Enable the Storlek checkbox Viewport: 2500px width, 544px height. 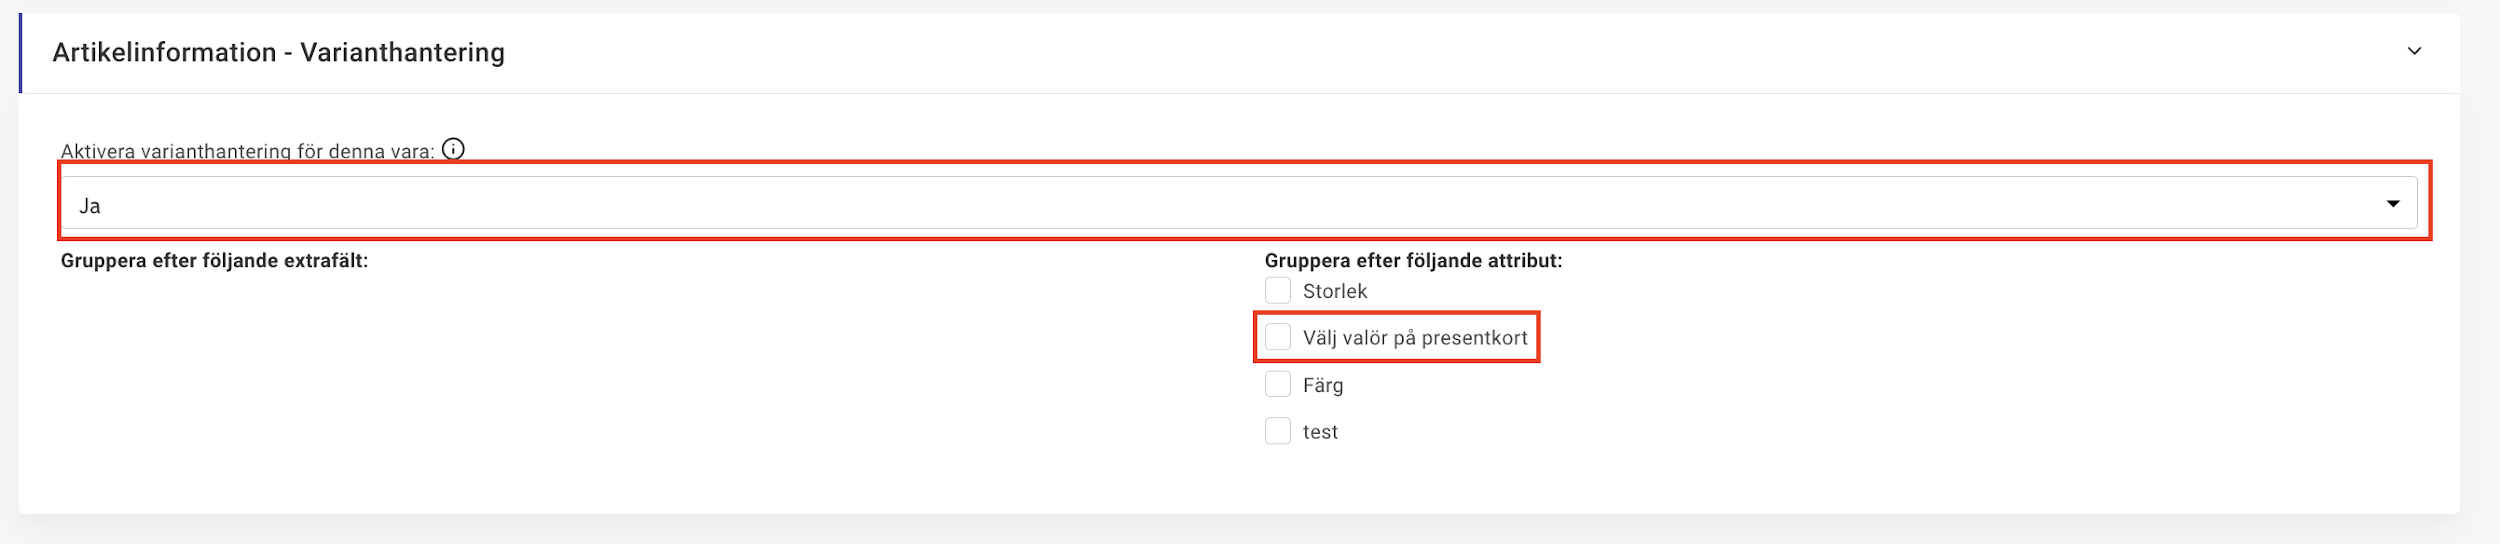[1278, 290]
